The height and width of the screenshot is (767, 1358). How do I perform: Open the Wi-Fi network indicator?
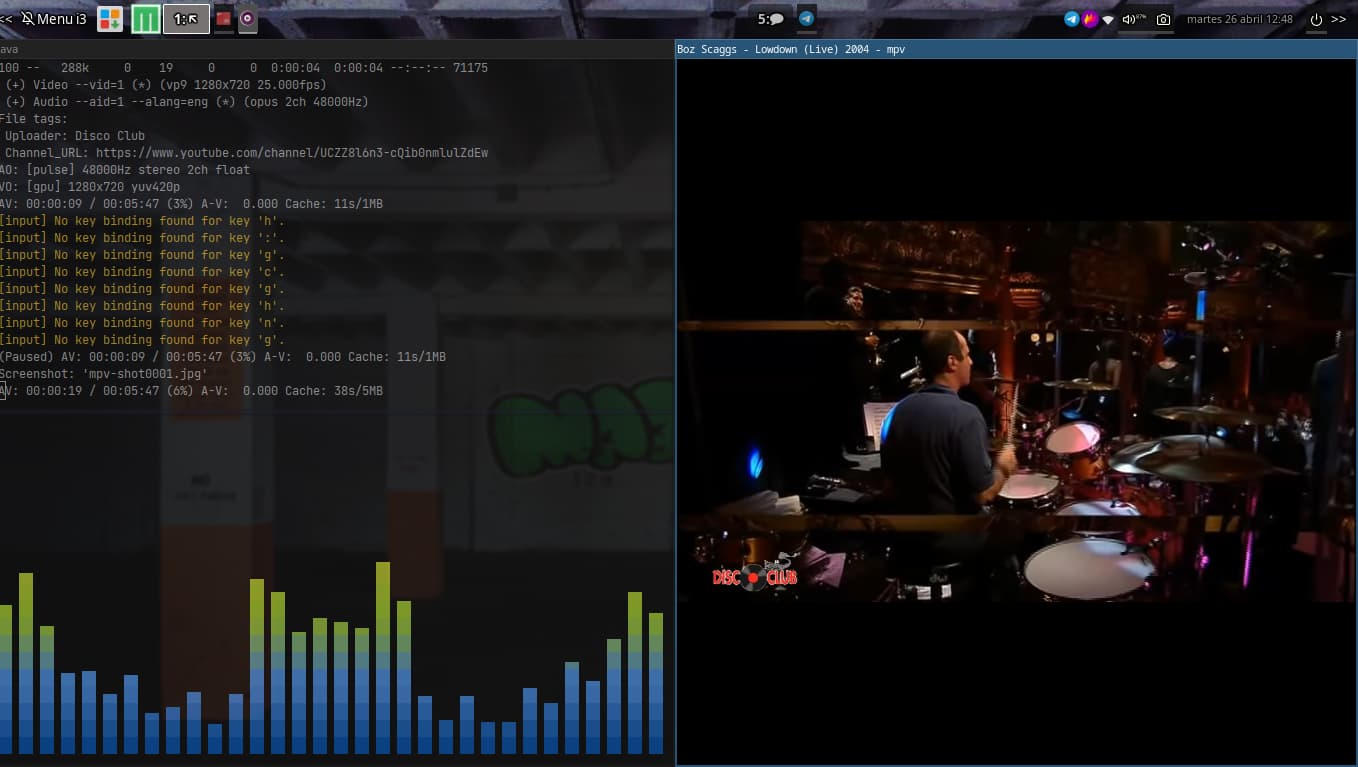1108,19
